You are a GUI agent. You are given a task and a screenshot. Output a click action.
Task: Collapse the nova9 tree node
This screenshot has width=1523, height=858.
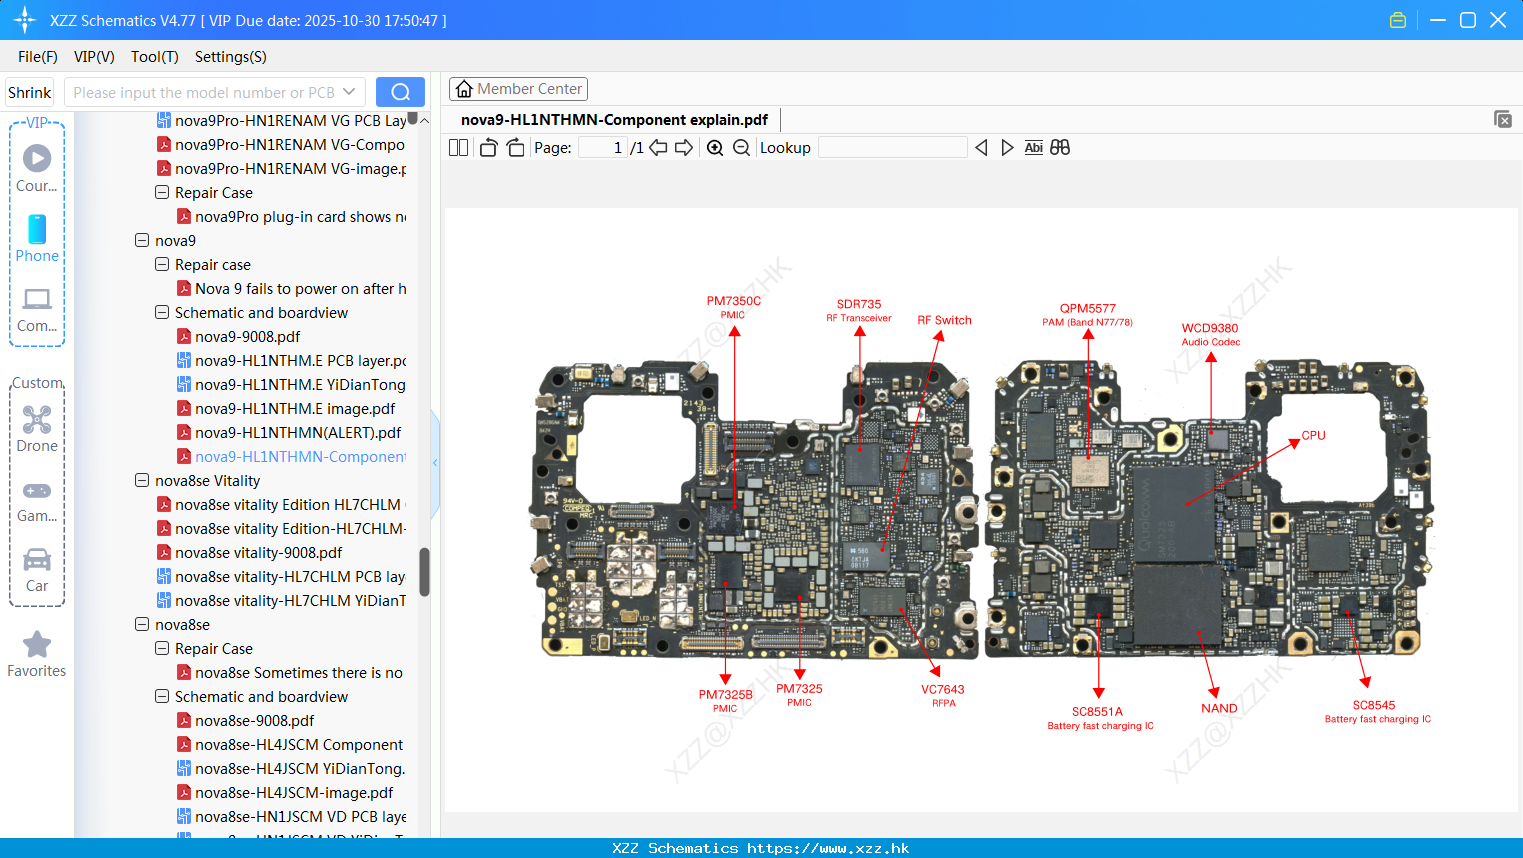point(142,240)
